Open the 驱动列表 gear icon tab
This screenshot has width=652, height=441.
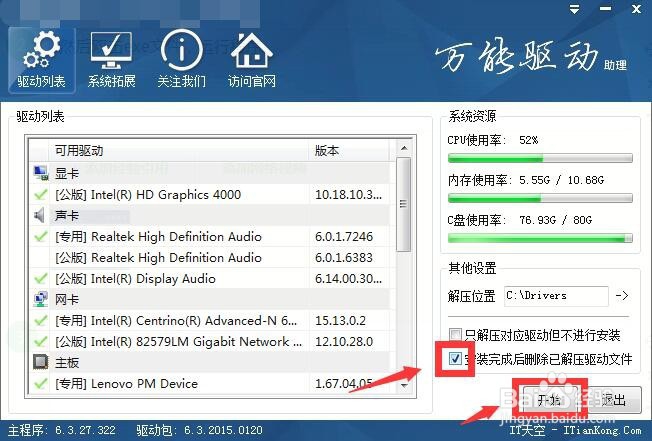coord(42,60)
